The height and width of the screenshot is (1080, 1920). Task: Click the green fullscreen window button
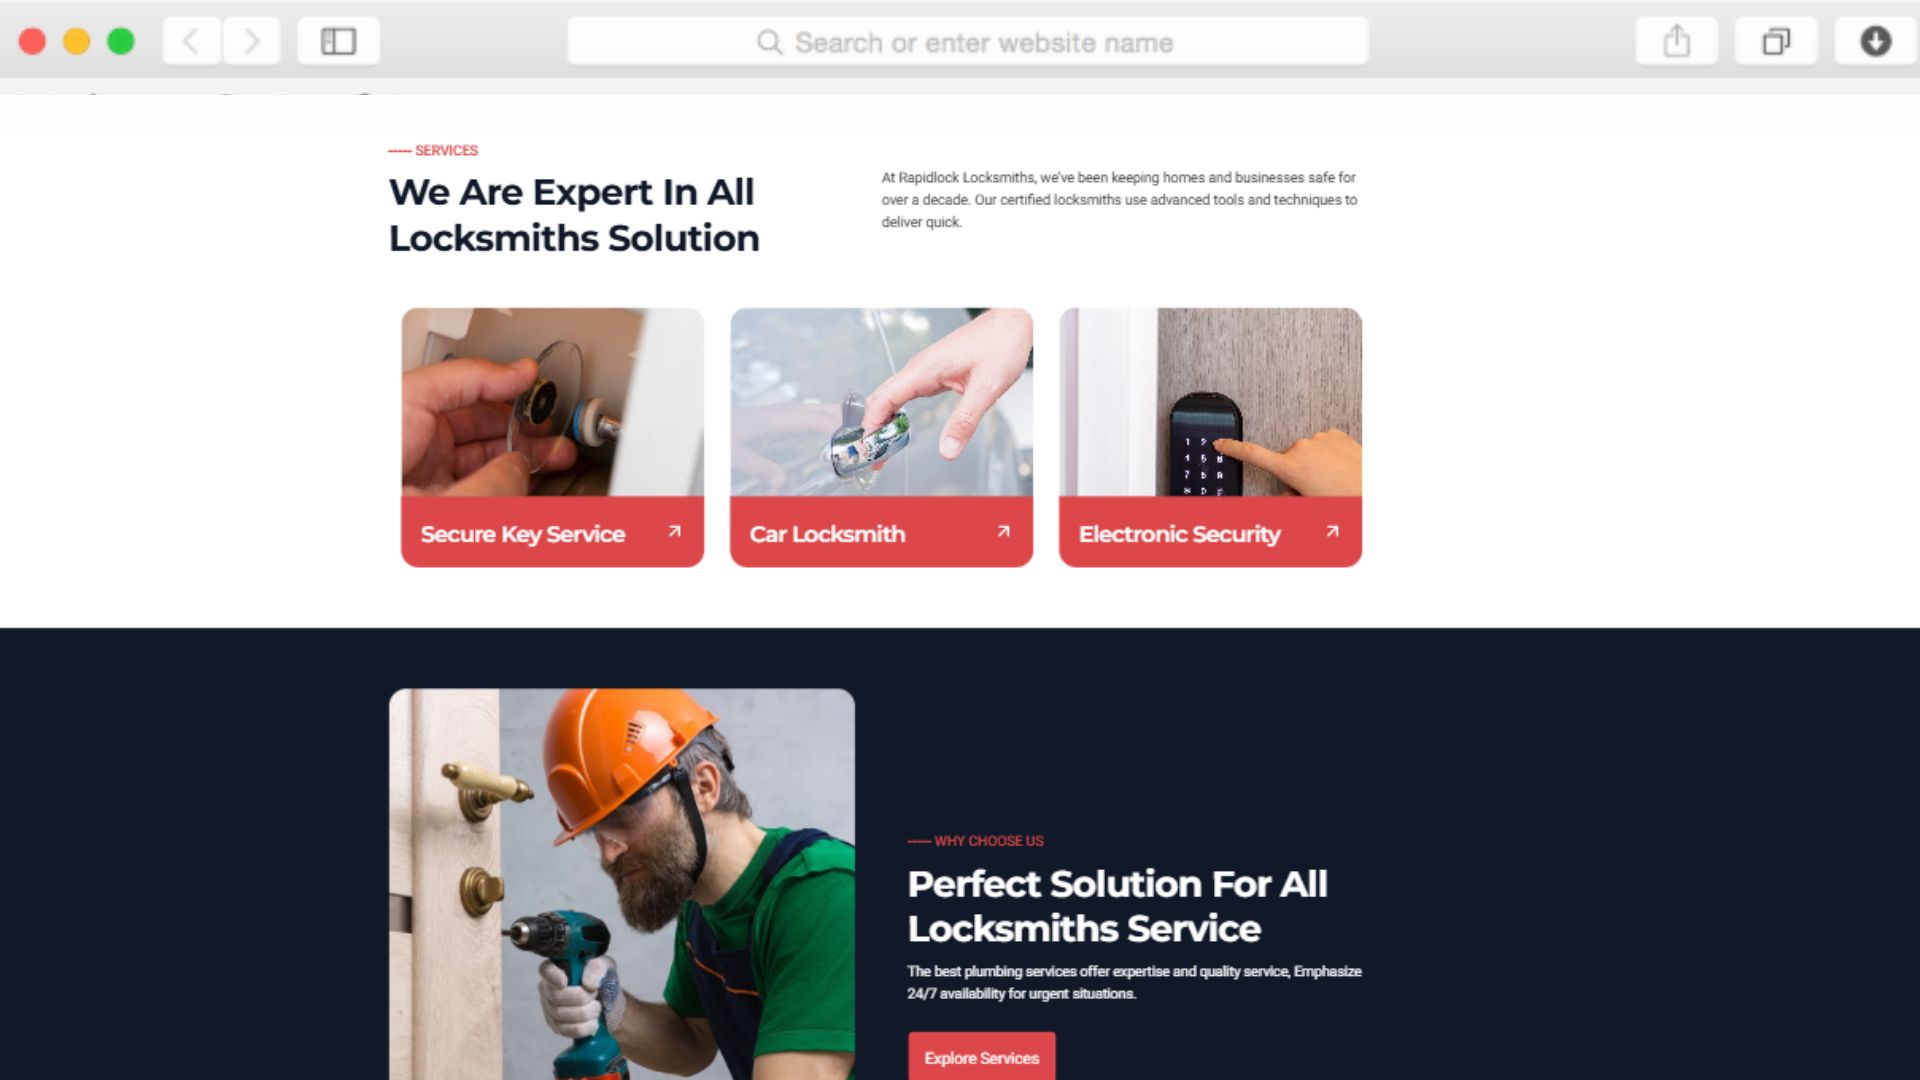click(121, 41)
